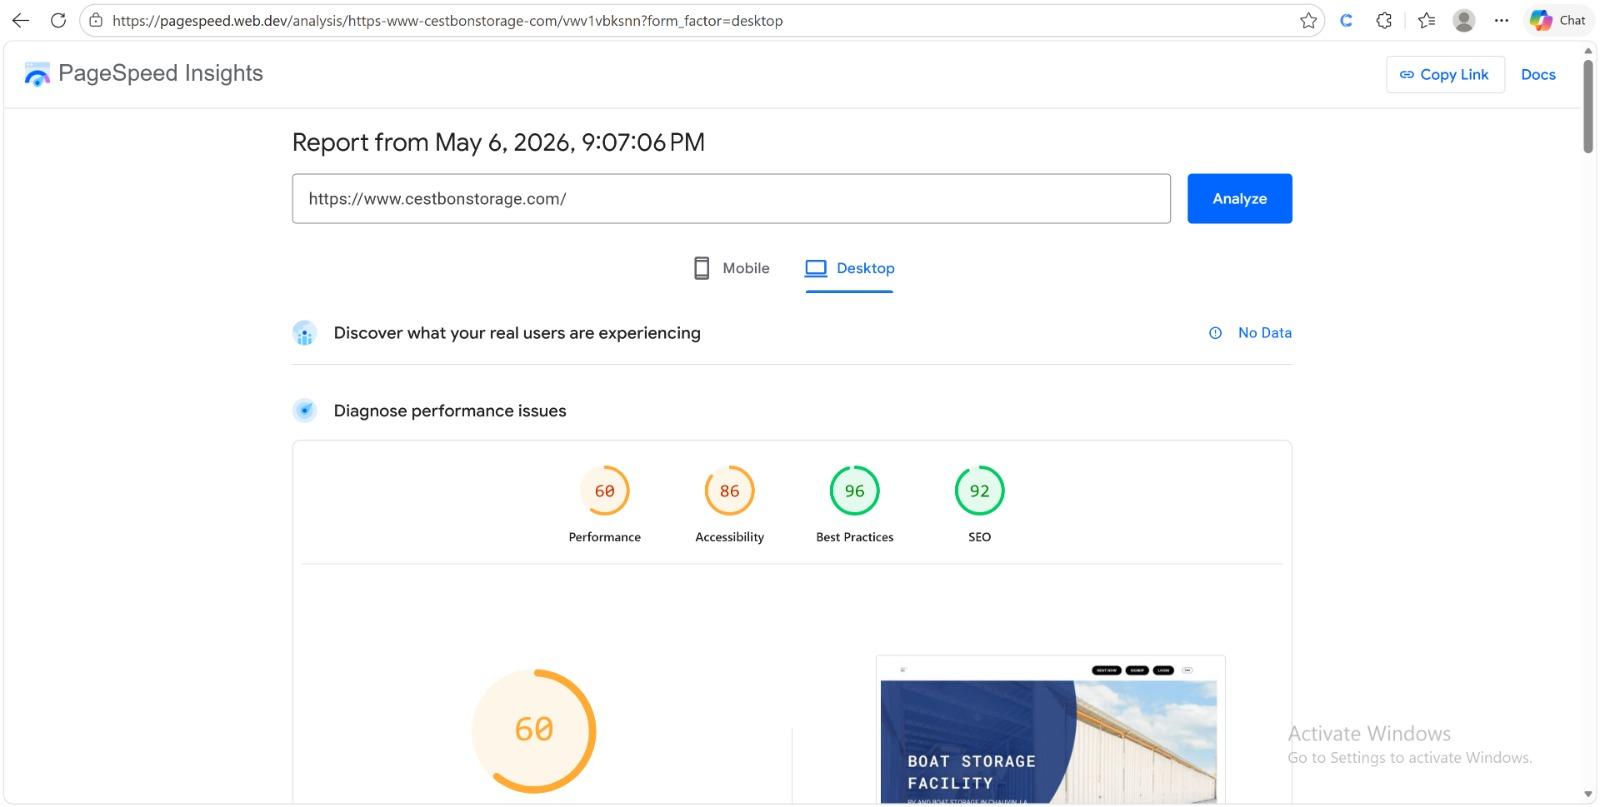The image size is (1600, 807).
Task: Open the Docs link
Action: click(1538, 74)
